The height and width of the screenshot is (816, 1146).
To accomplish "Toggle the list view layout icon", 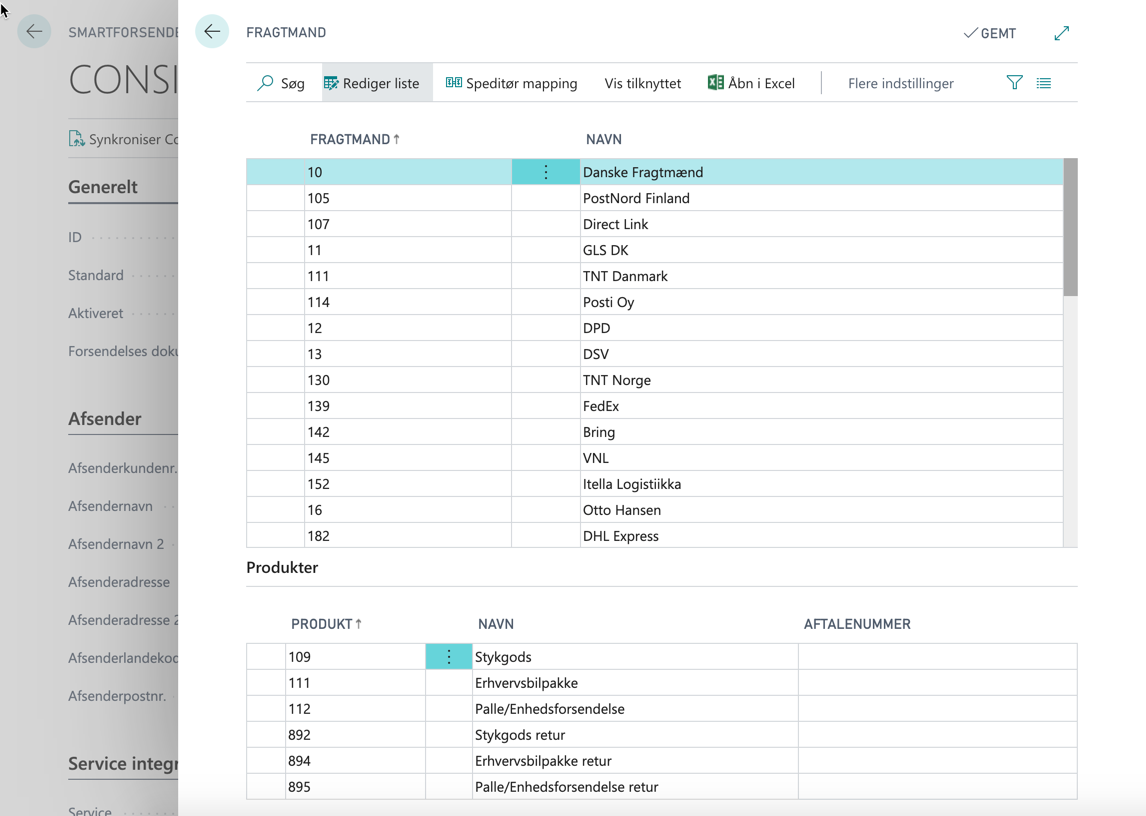I will [x=1044, y=83].
